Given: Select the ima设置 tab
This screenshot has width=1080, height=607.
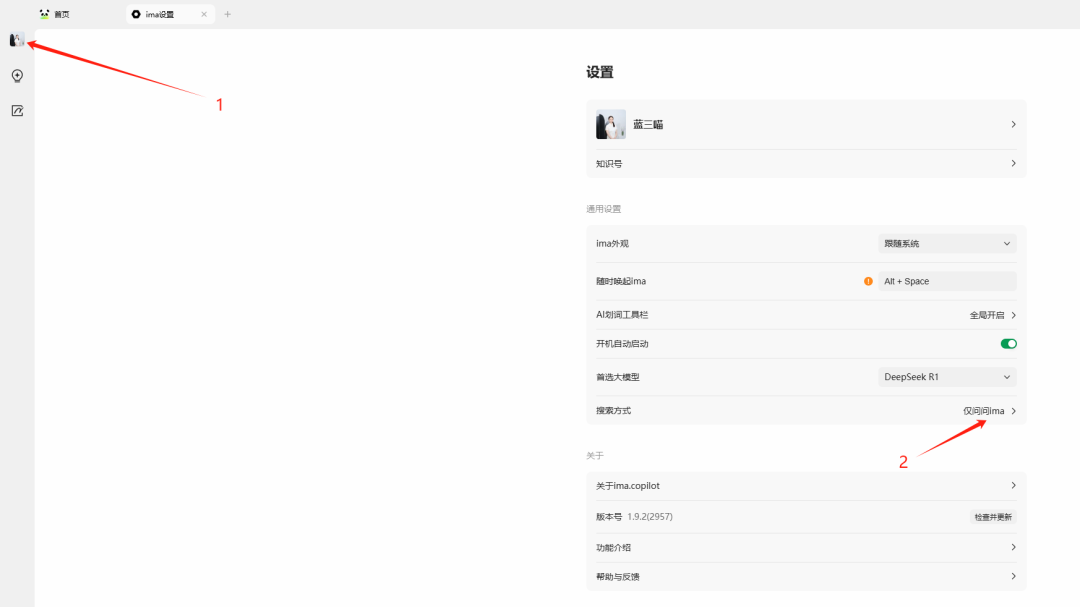Looking at the screenshot, I should coord(170,14).
